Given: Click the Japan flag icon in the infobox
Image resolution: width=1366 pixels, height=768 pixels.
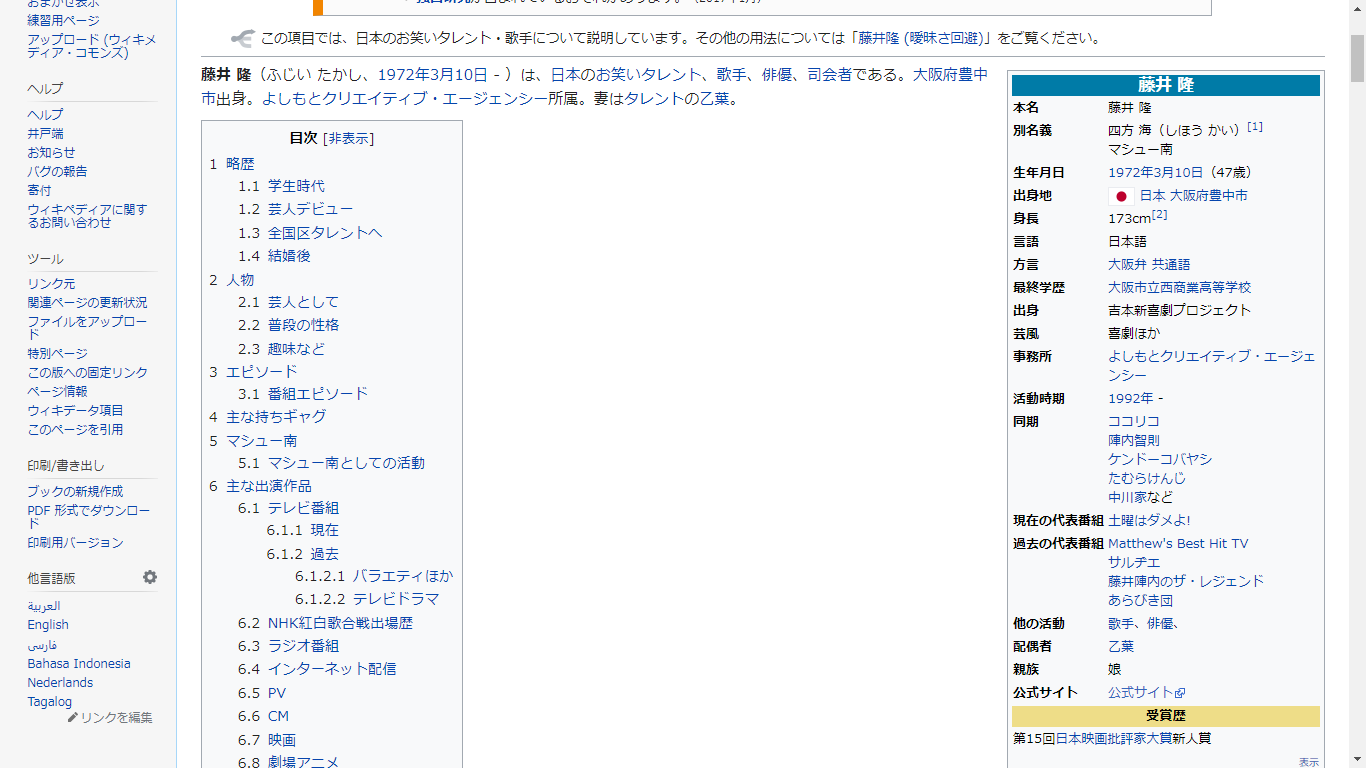Looking at the screenshot, I should [x=1121, y=196].
